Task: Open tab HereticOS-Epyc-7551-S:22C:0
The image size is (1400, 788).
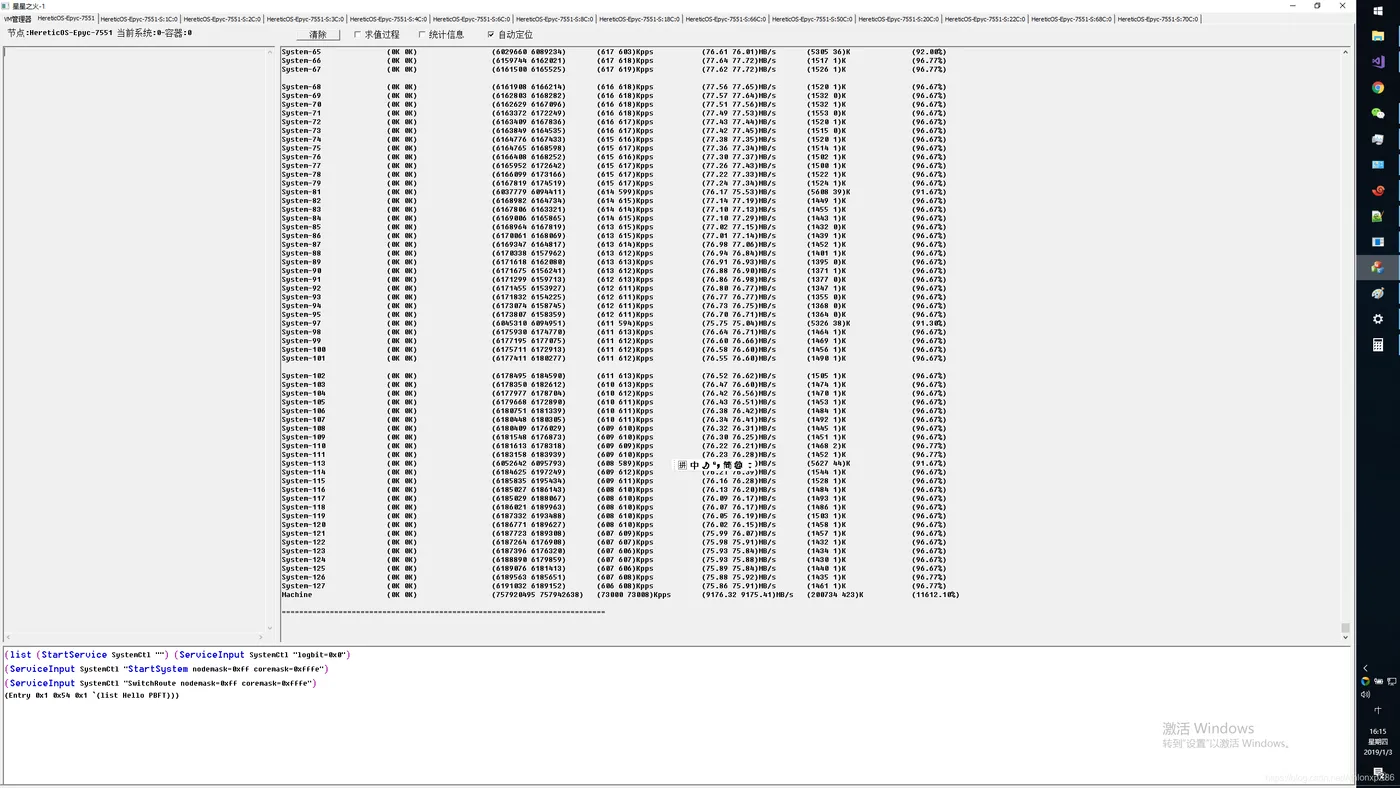Action: (x=985, y=19)
